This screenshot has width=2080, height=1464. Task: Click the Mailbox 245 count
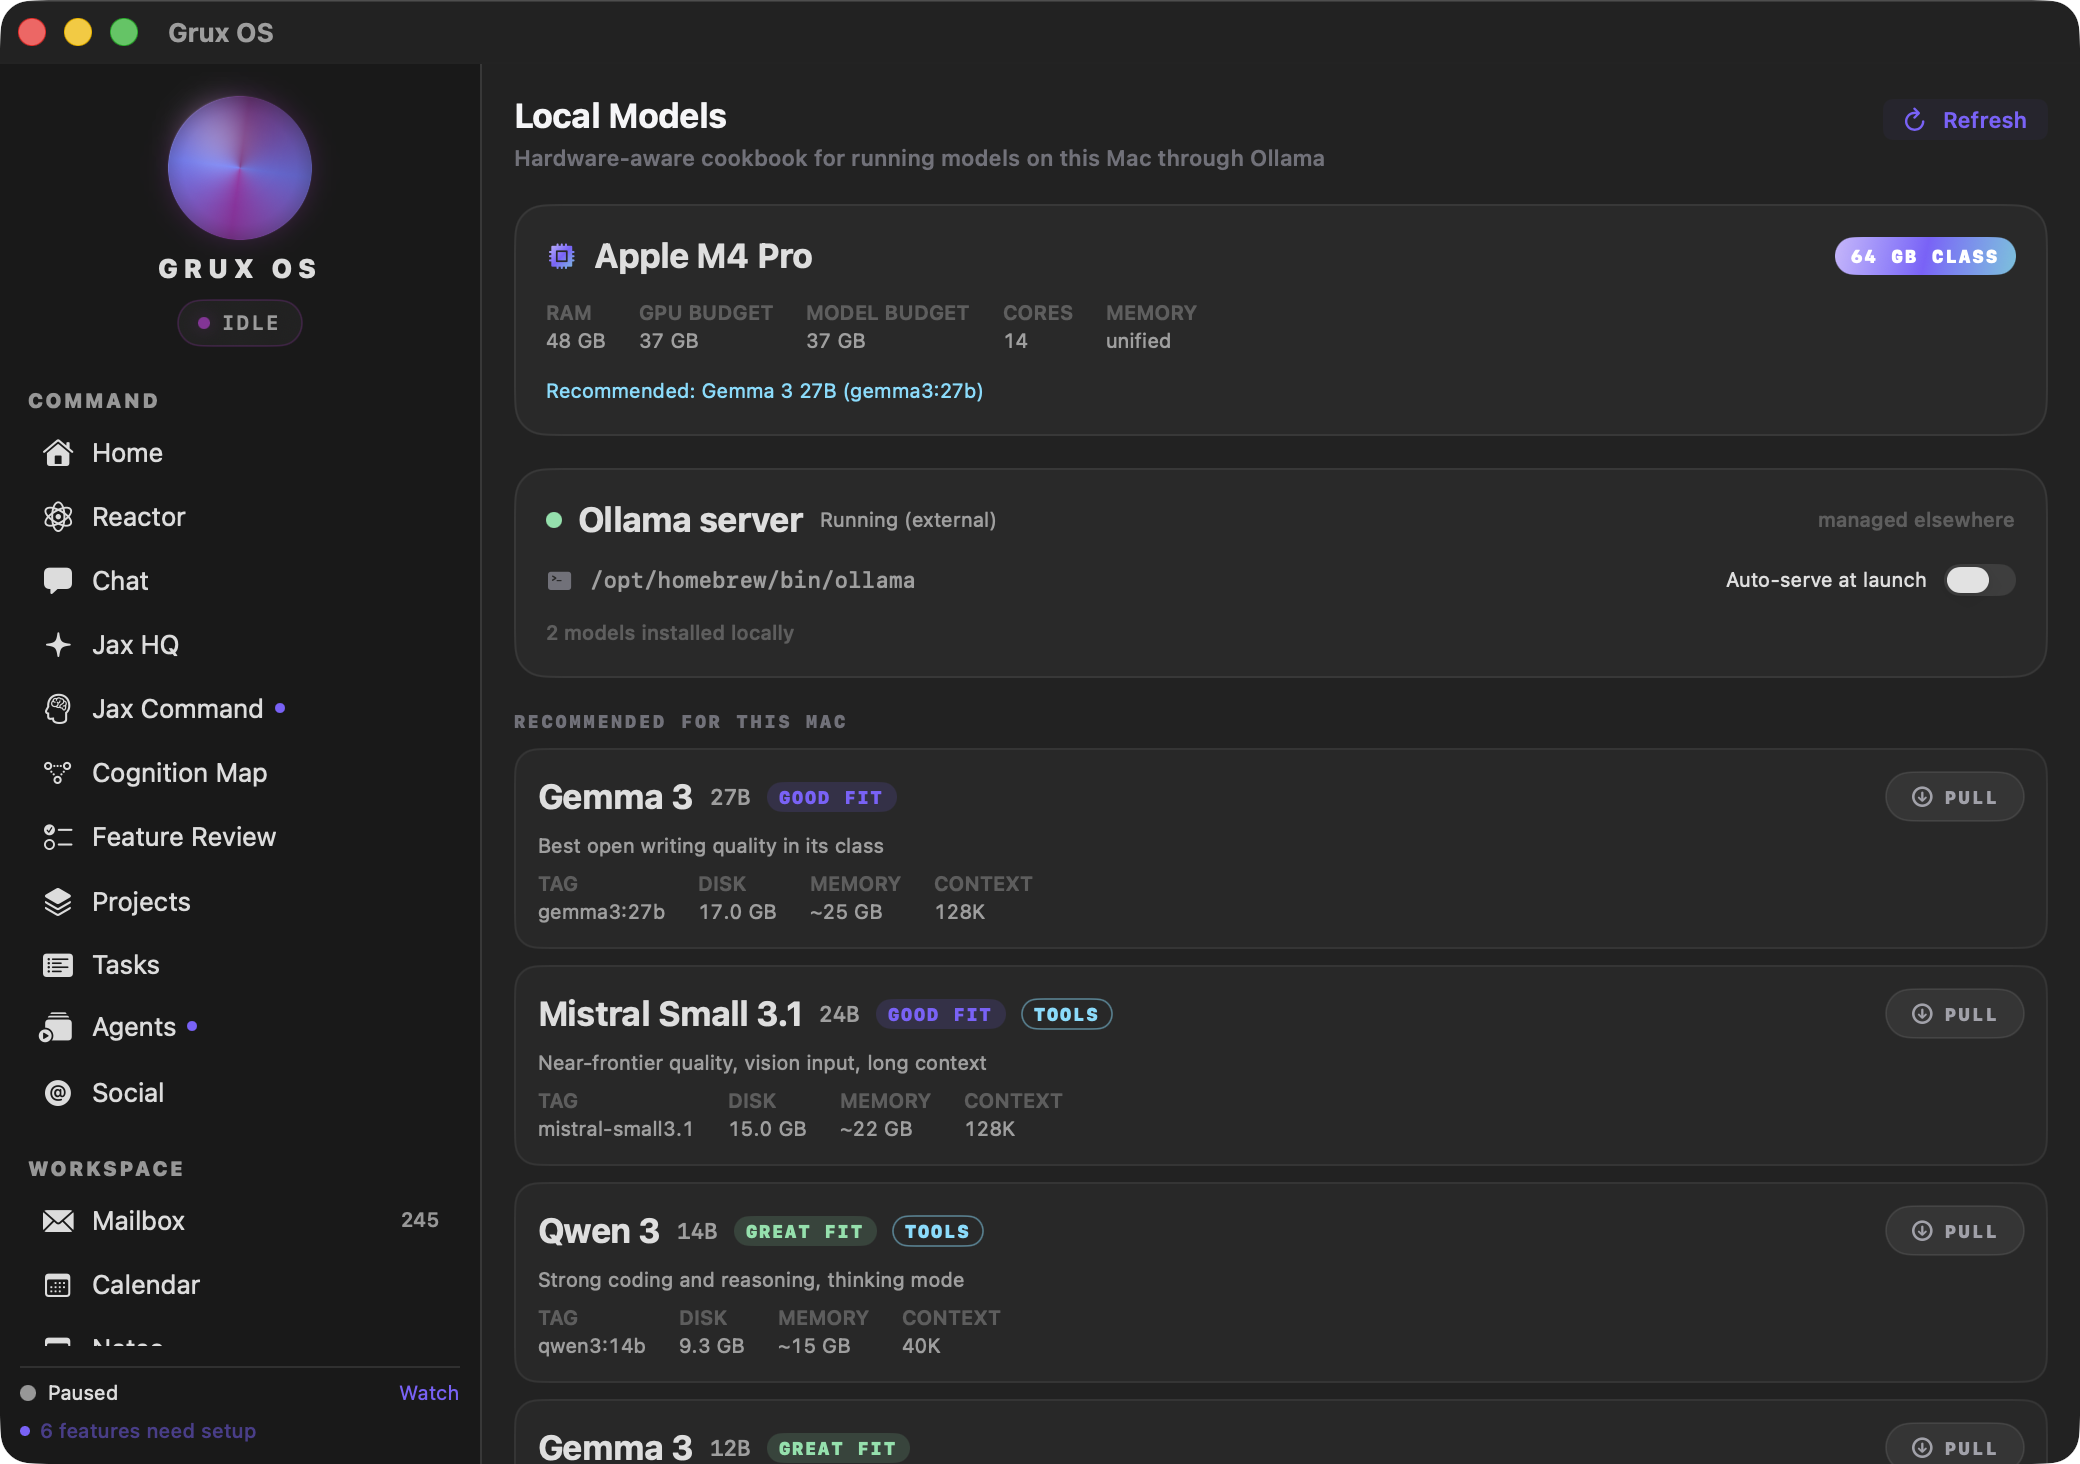420,1220
